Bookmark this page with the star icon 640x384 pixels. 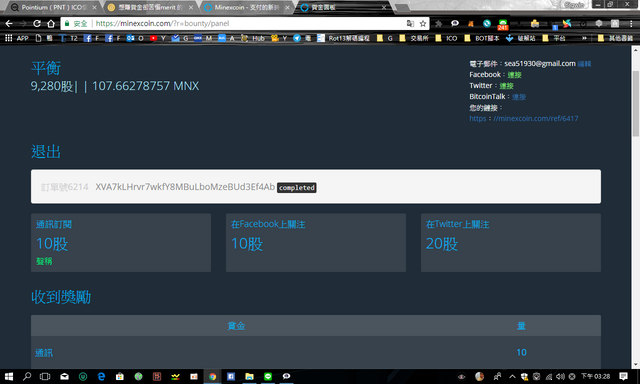coord(423,24)
